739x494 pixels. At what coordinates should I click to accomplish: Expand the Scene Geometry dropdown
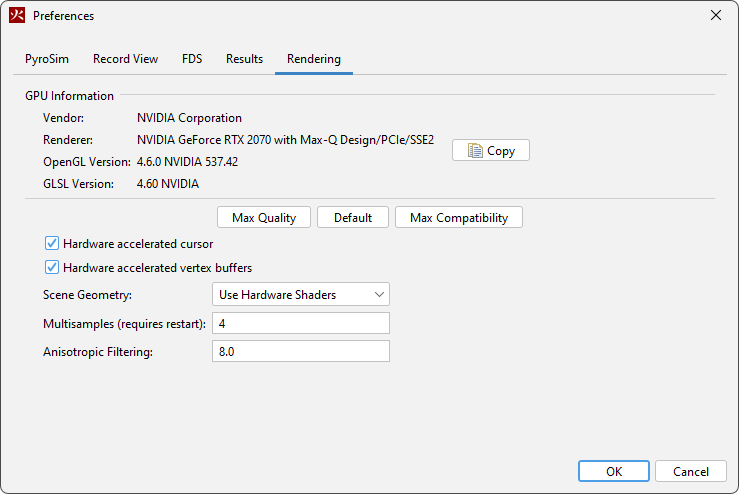301,294
